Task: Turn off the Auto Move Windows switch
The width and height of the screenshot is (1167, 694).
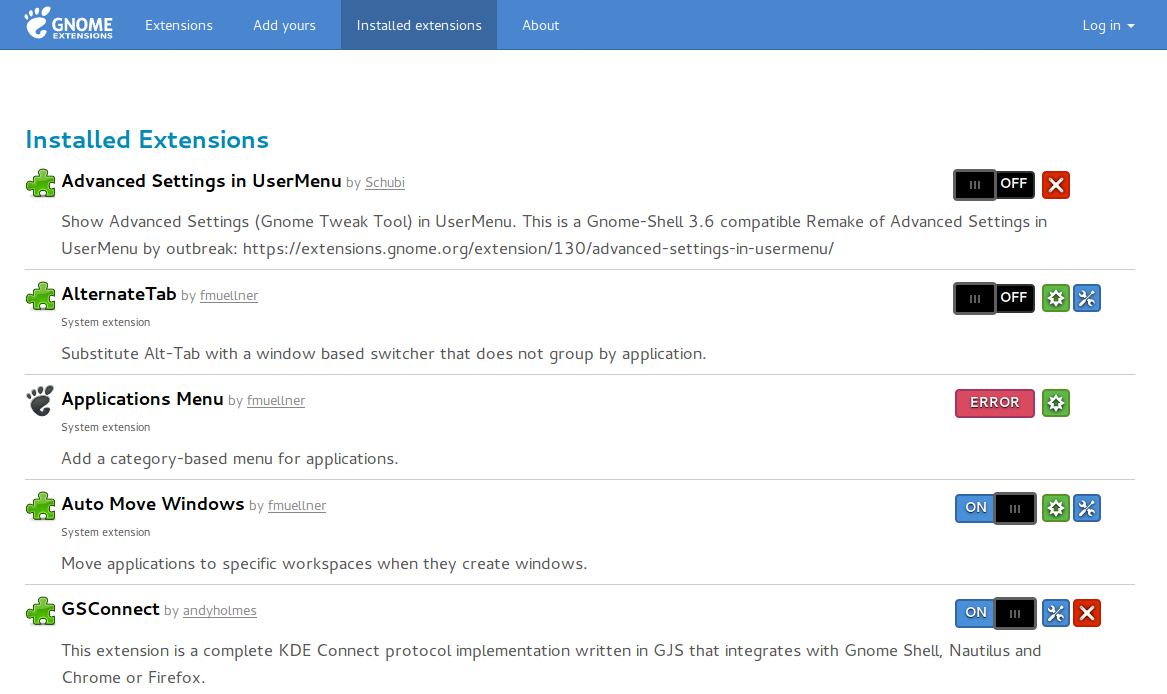Action: 995,508
